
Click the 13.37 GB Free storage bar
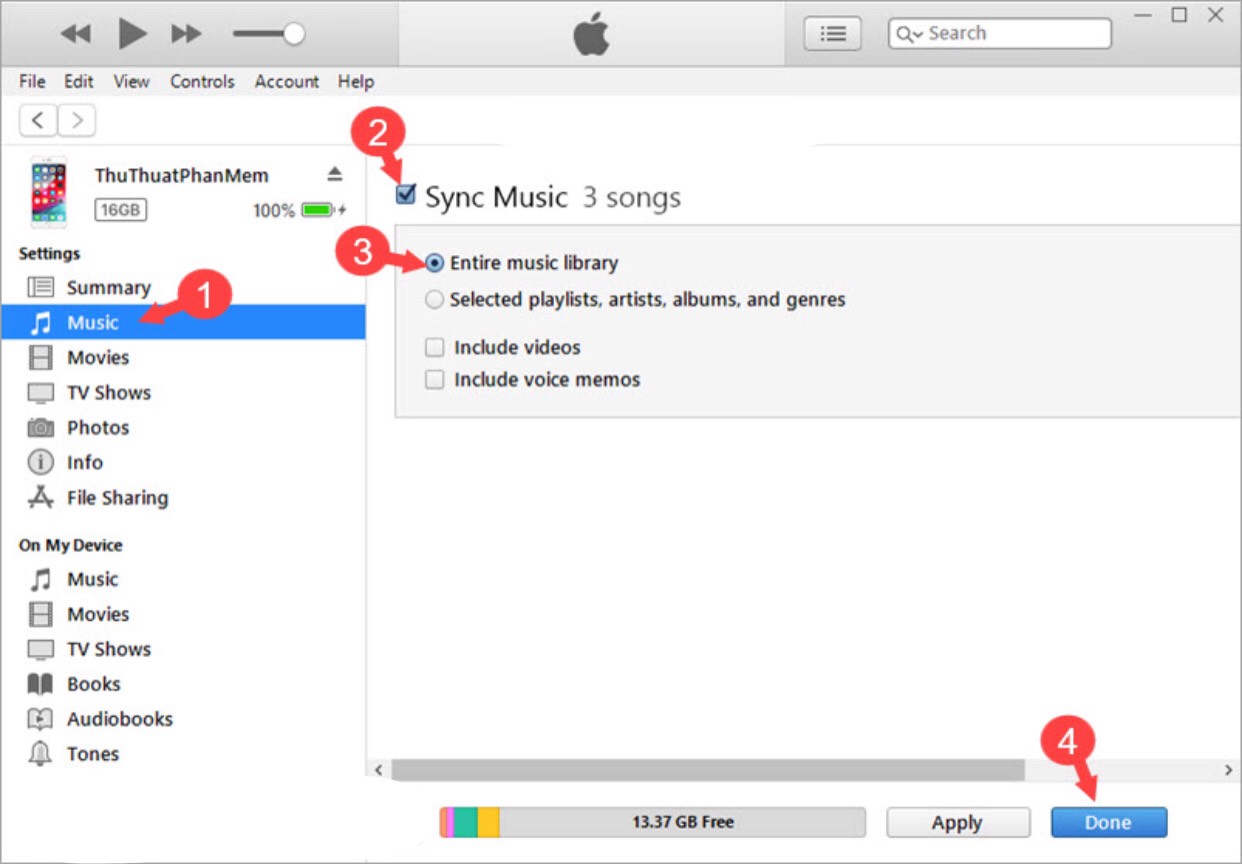(652, 823)
